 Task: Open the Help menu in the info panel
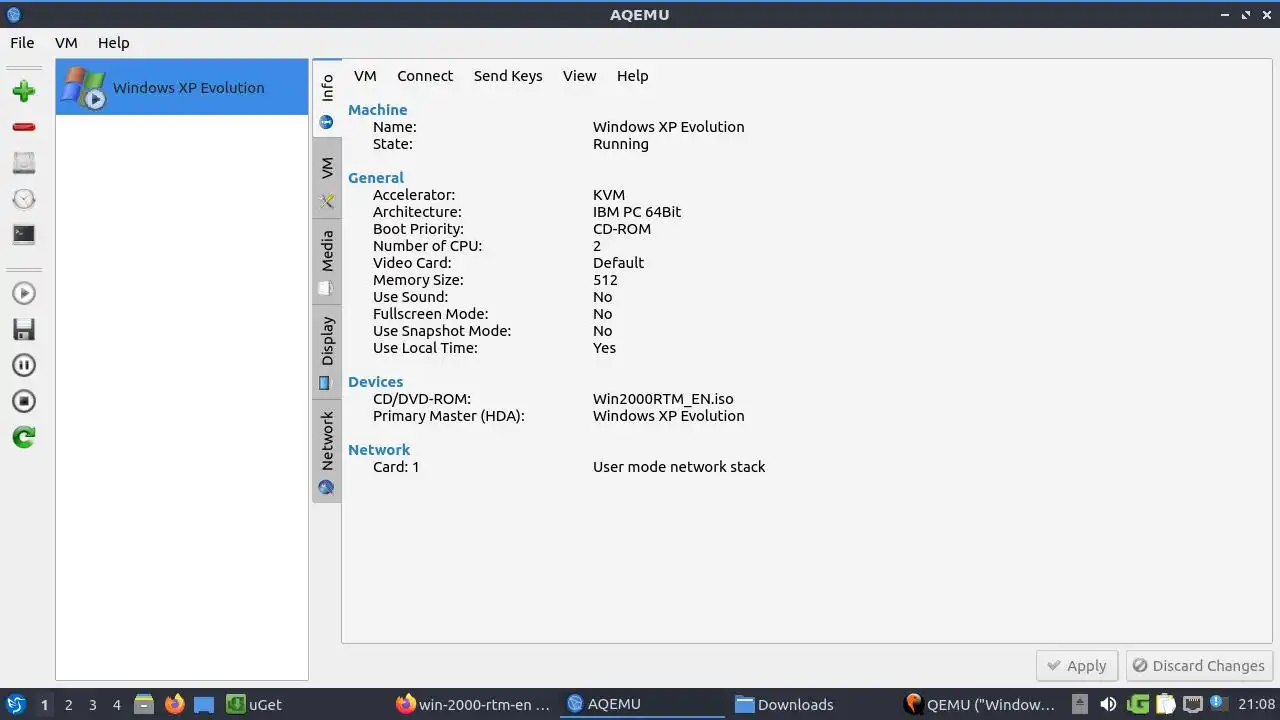point(632,76)
